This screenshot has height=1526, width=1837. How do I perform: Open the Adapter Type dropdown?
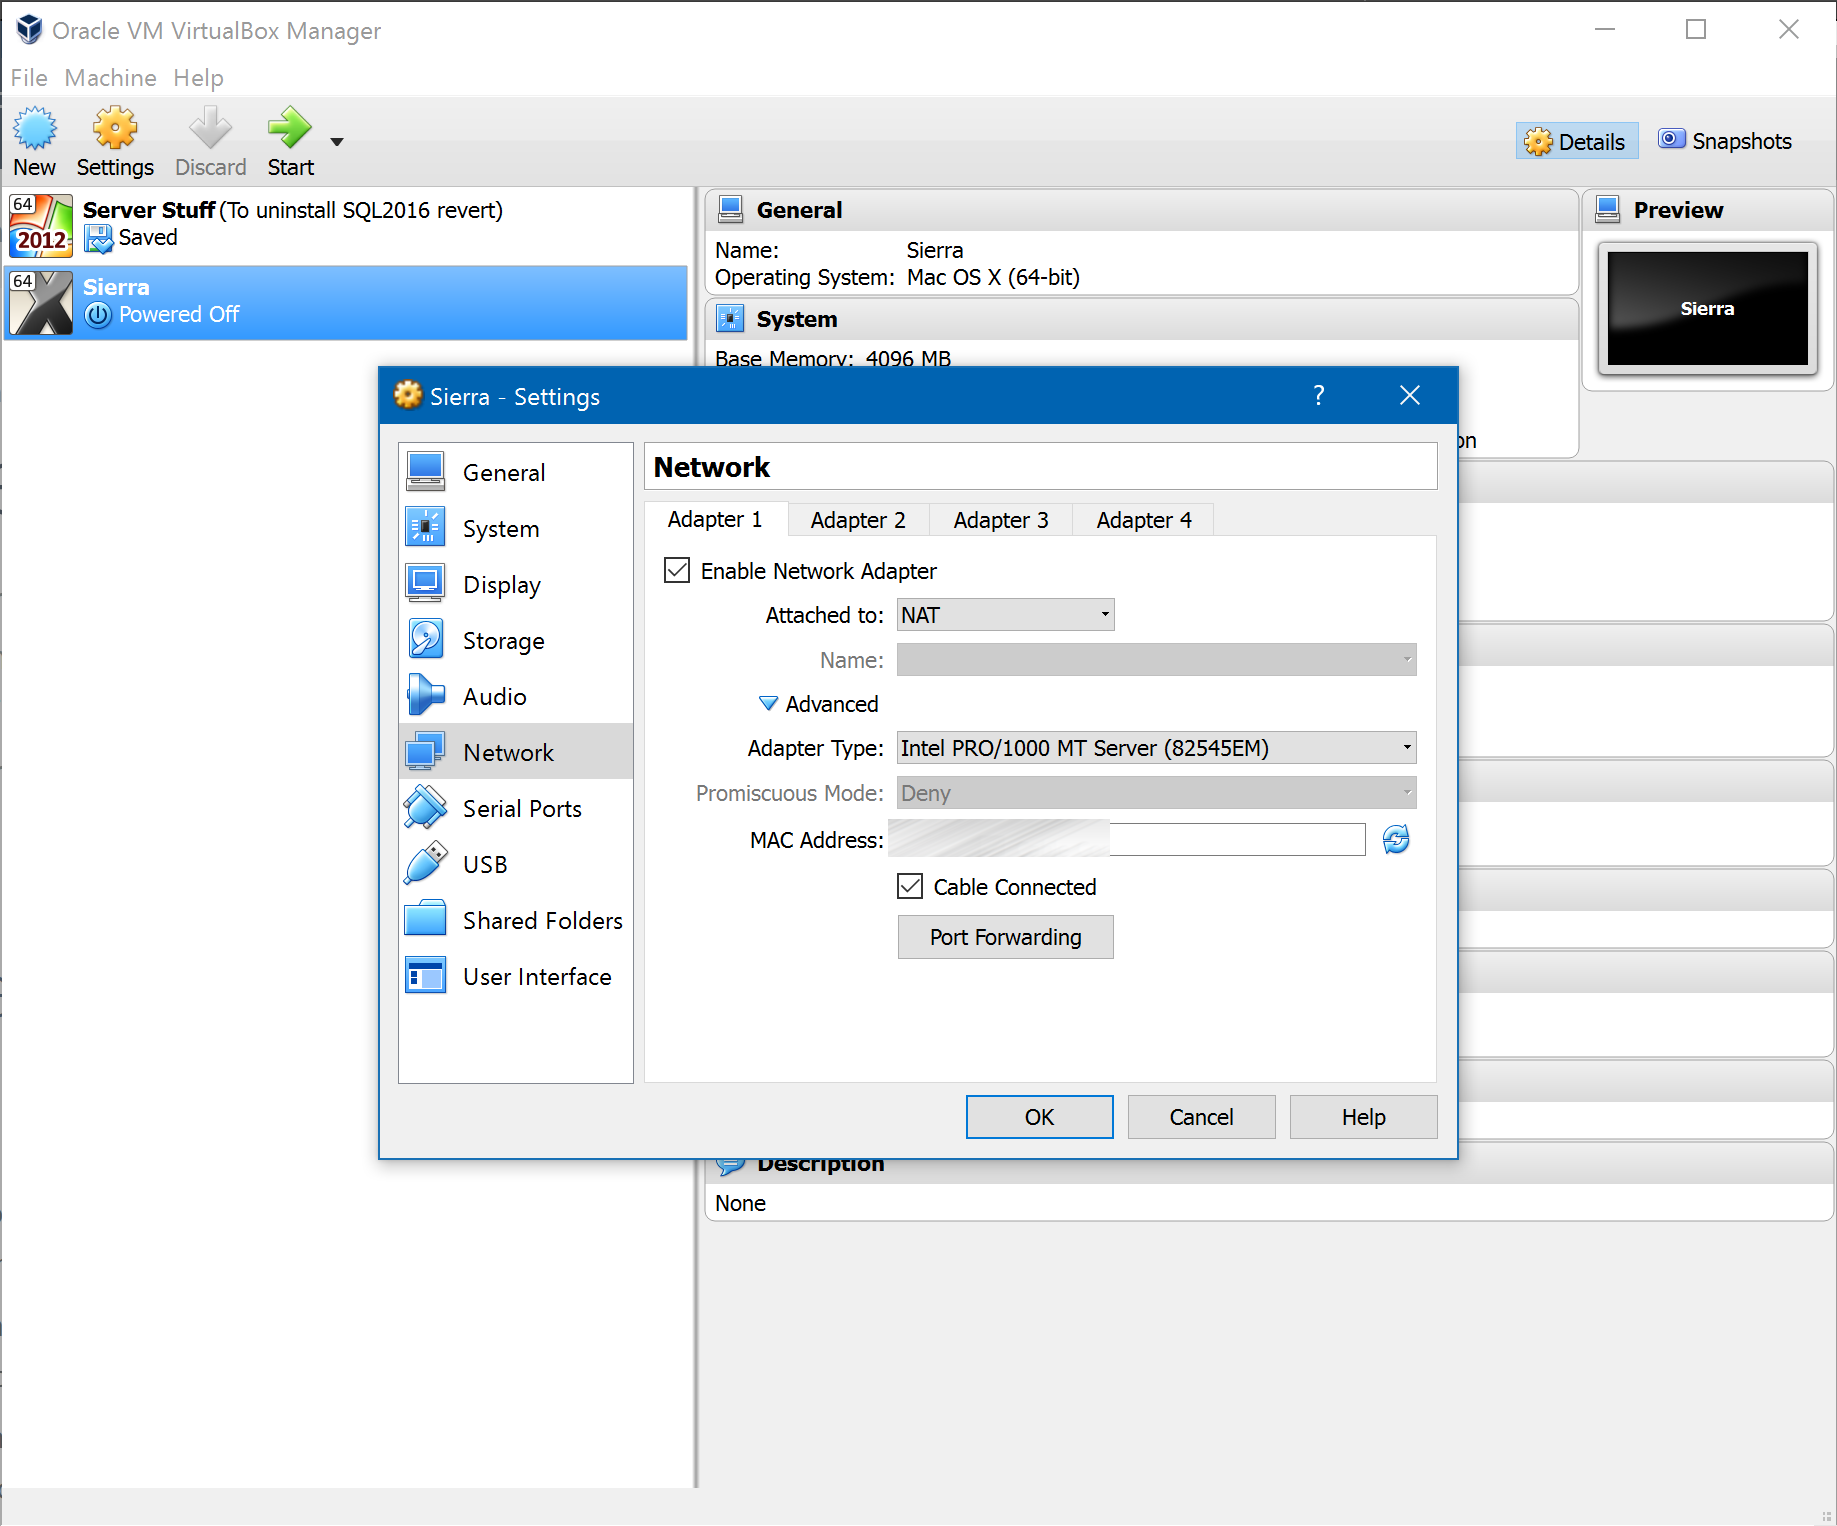[x=1156, y=748]
